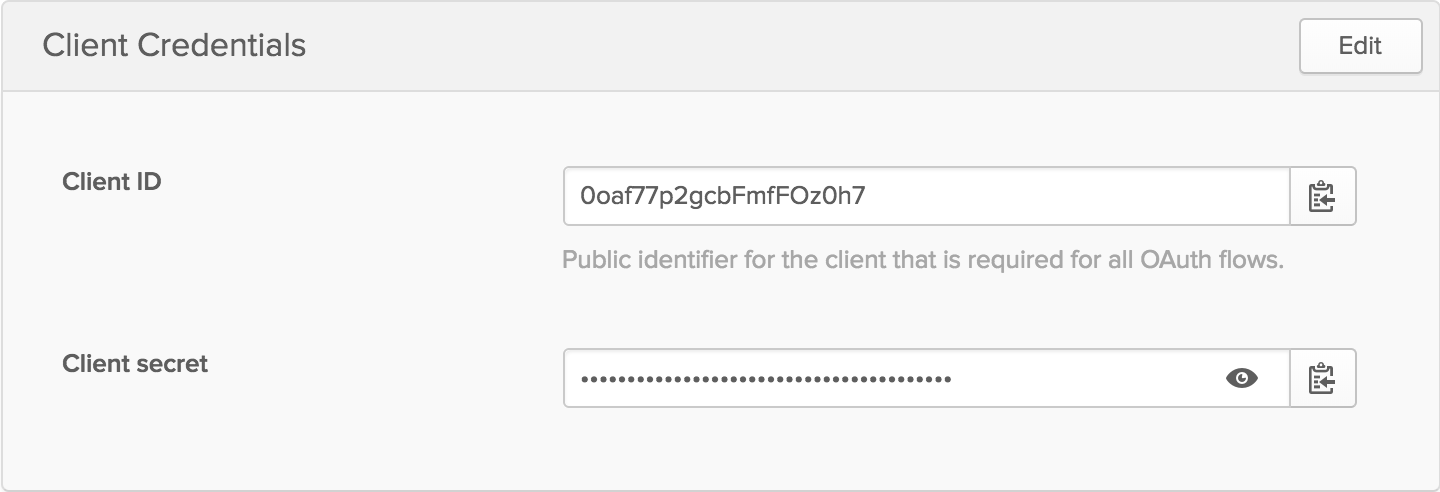Click the masked dots in Client secret

tap(766, 379)
